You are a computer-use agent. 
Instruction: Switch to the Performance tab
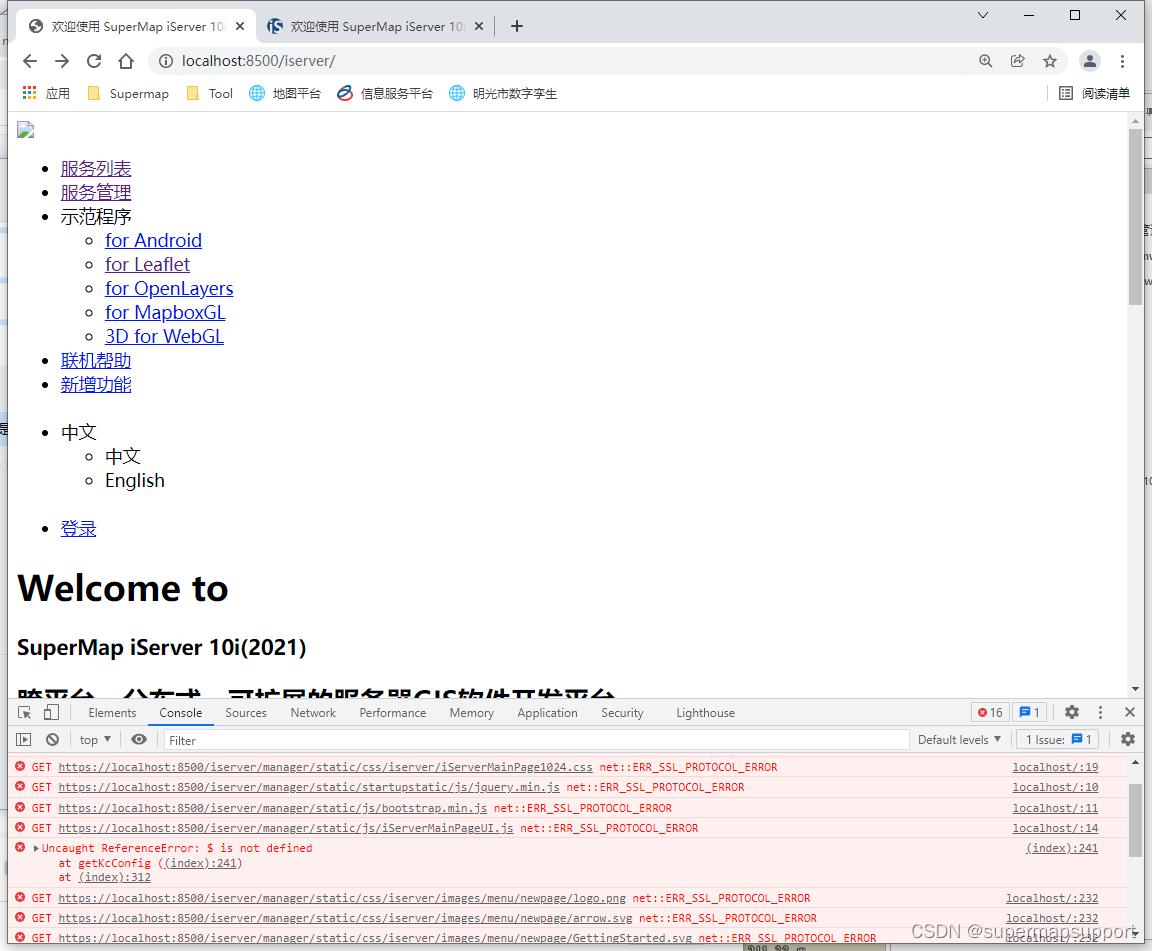(x=393, y=713)
